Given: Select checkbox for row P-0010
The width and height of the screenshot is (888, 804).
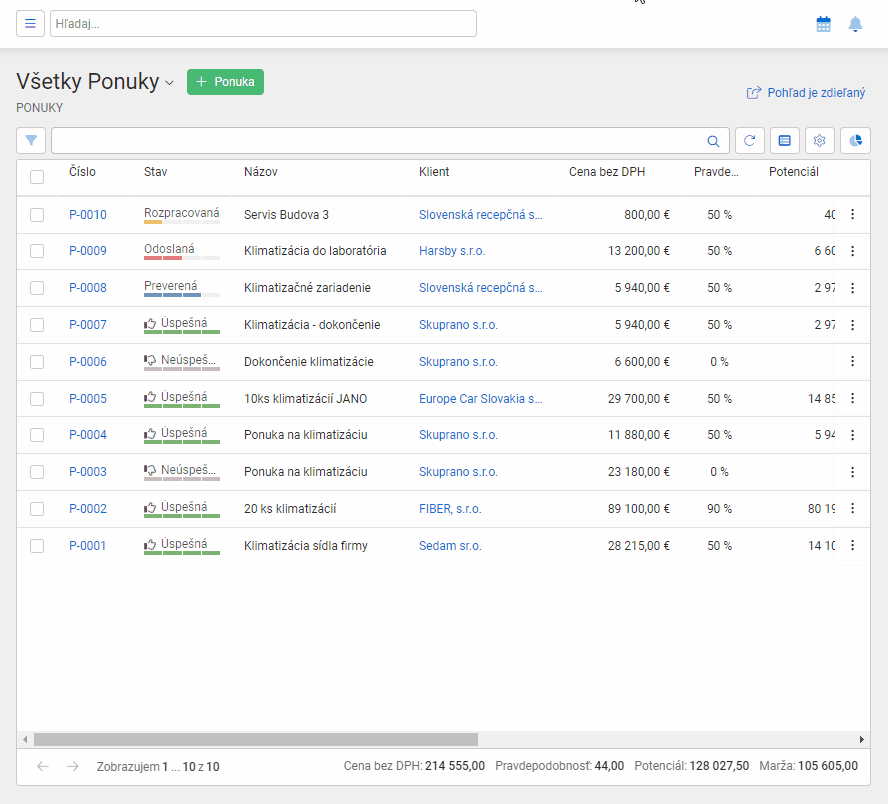Looking at the screenshot, I should (x=37, y=215).
